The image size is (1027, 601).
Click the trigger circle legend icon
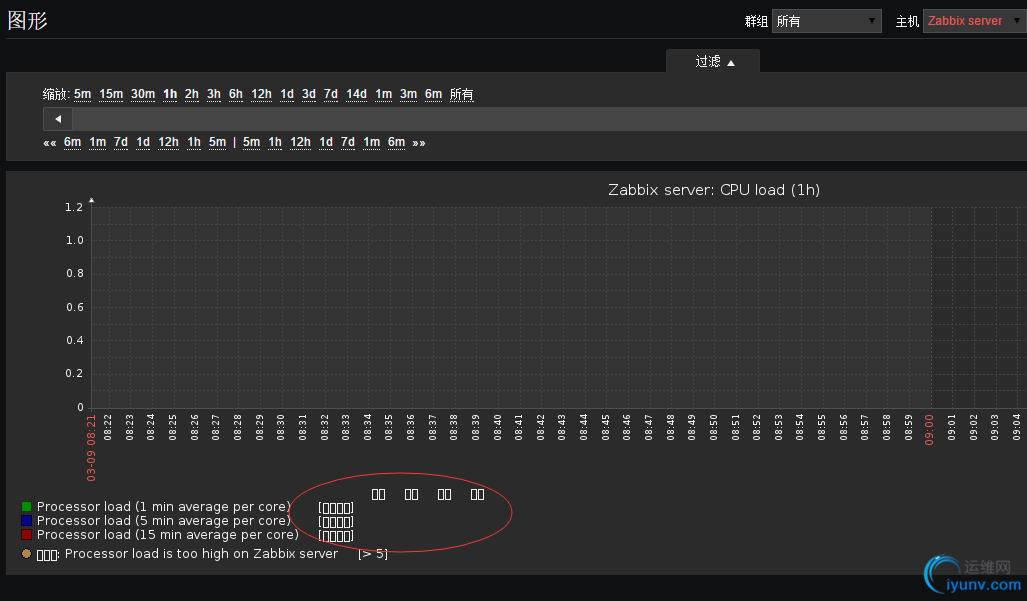point(26,554)
